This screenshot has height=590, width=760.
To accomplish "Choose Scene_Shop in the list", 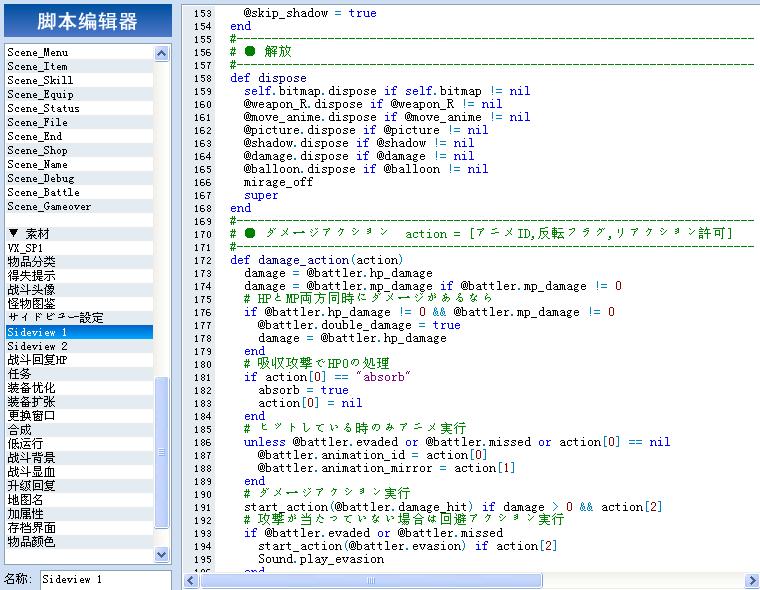I will pyautogui.click(x=79, y=151).
